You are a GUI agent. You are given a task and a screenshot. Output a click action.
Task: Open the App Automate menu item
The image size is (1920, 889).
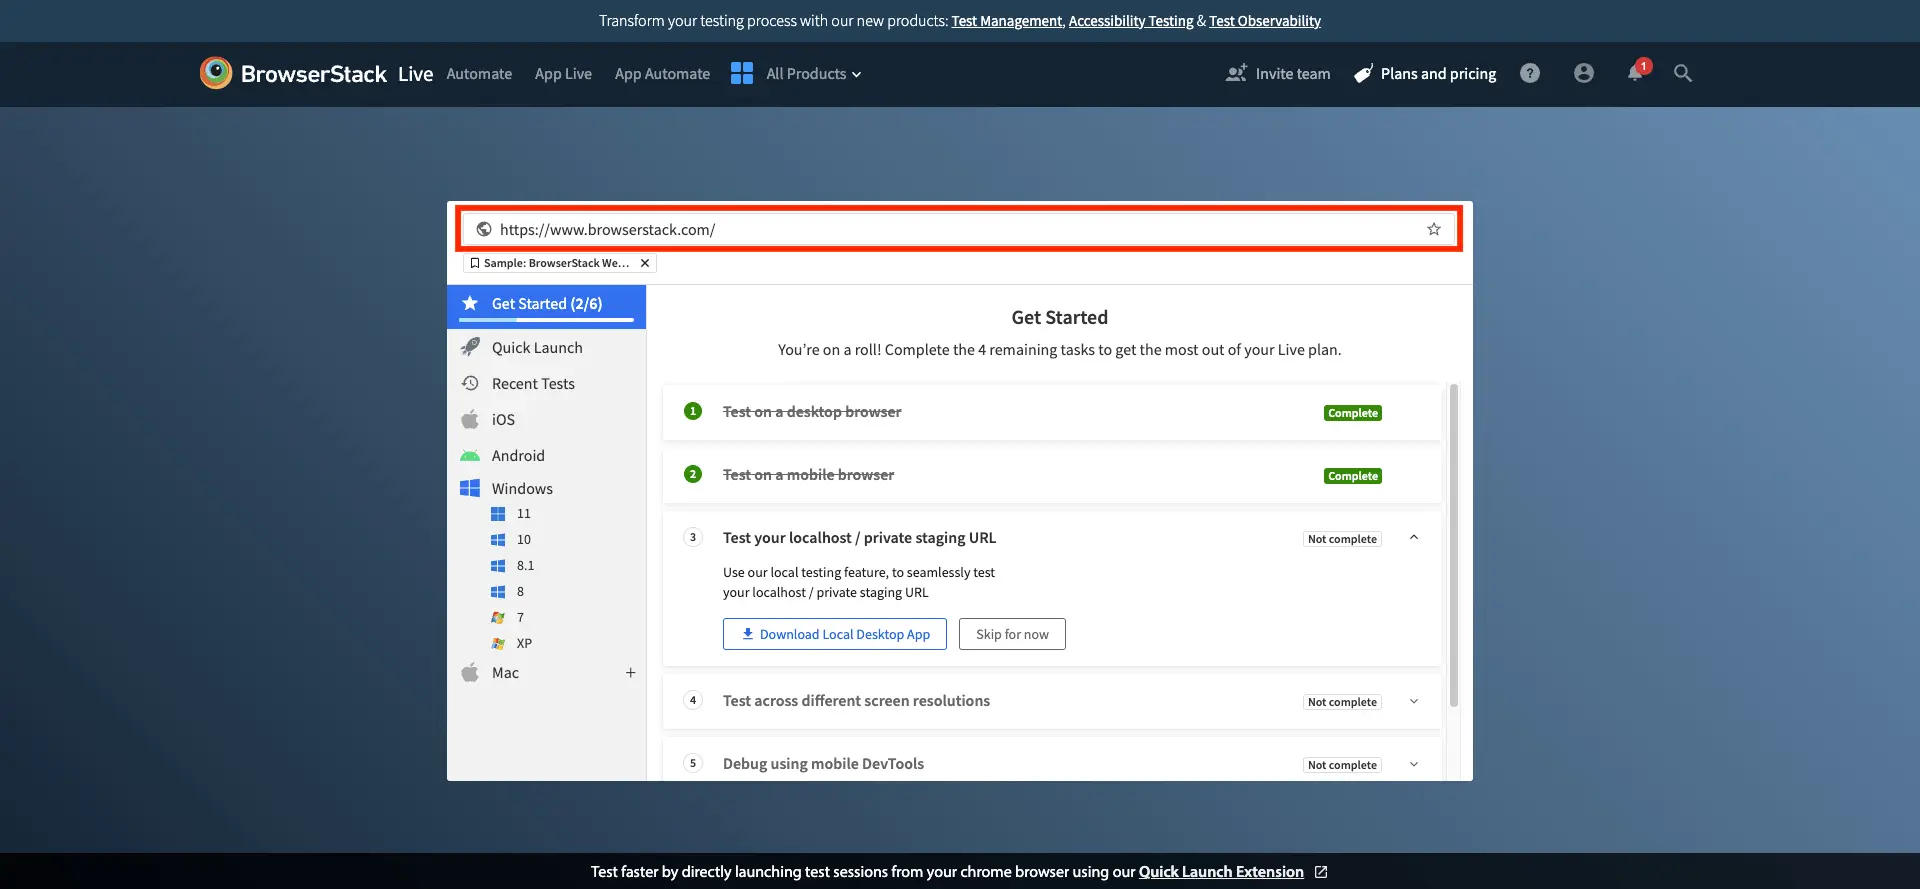point(662,74)
